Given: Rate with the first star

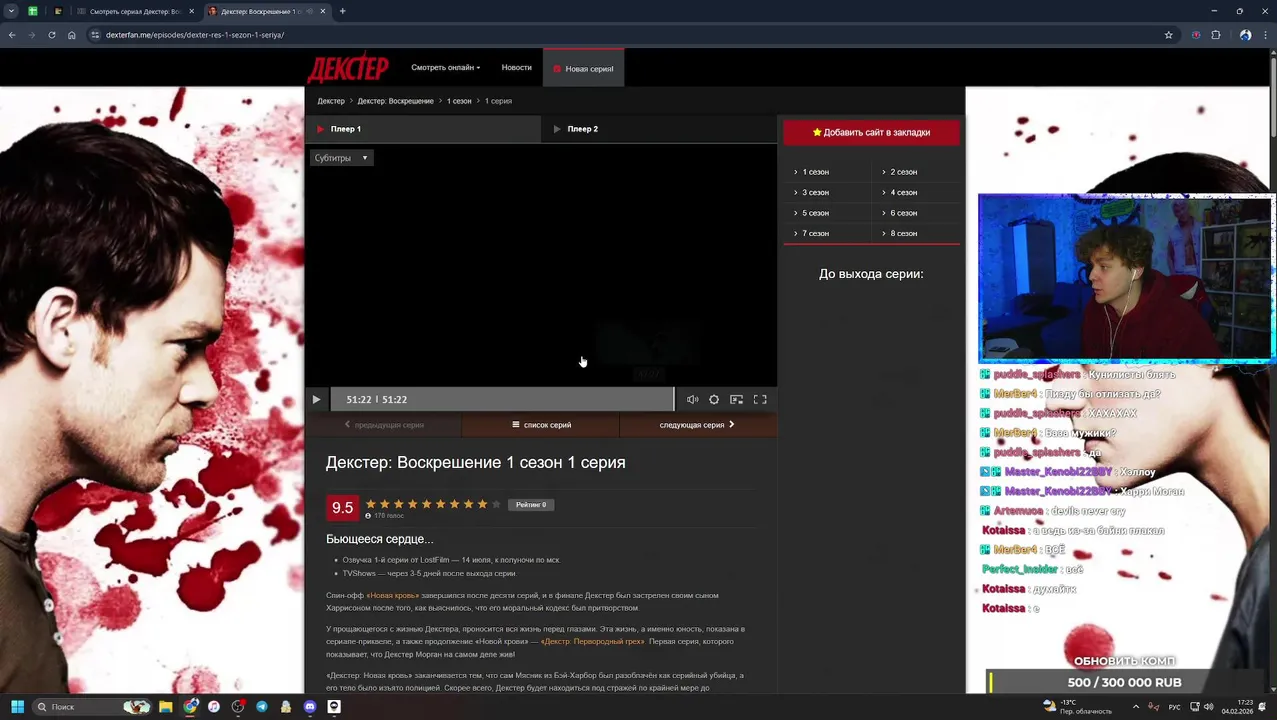Looking at the screenshot, I should pyautogui.click(x=371, y=504).
